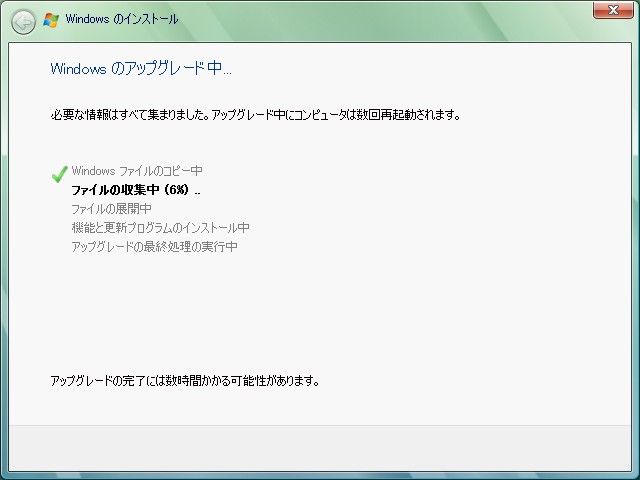Viewport: 640px width, 480px height.
Task: Click the note アップグレードの完了には数時間かかる
Action: pos(185,381)
